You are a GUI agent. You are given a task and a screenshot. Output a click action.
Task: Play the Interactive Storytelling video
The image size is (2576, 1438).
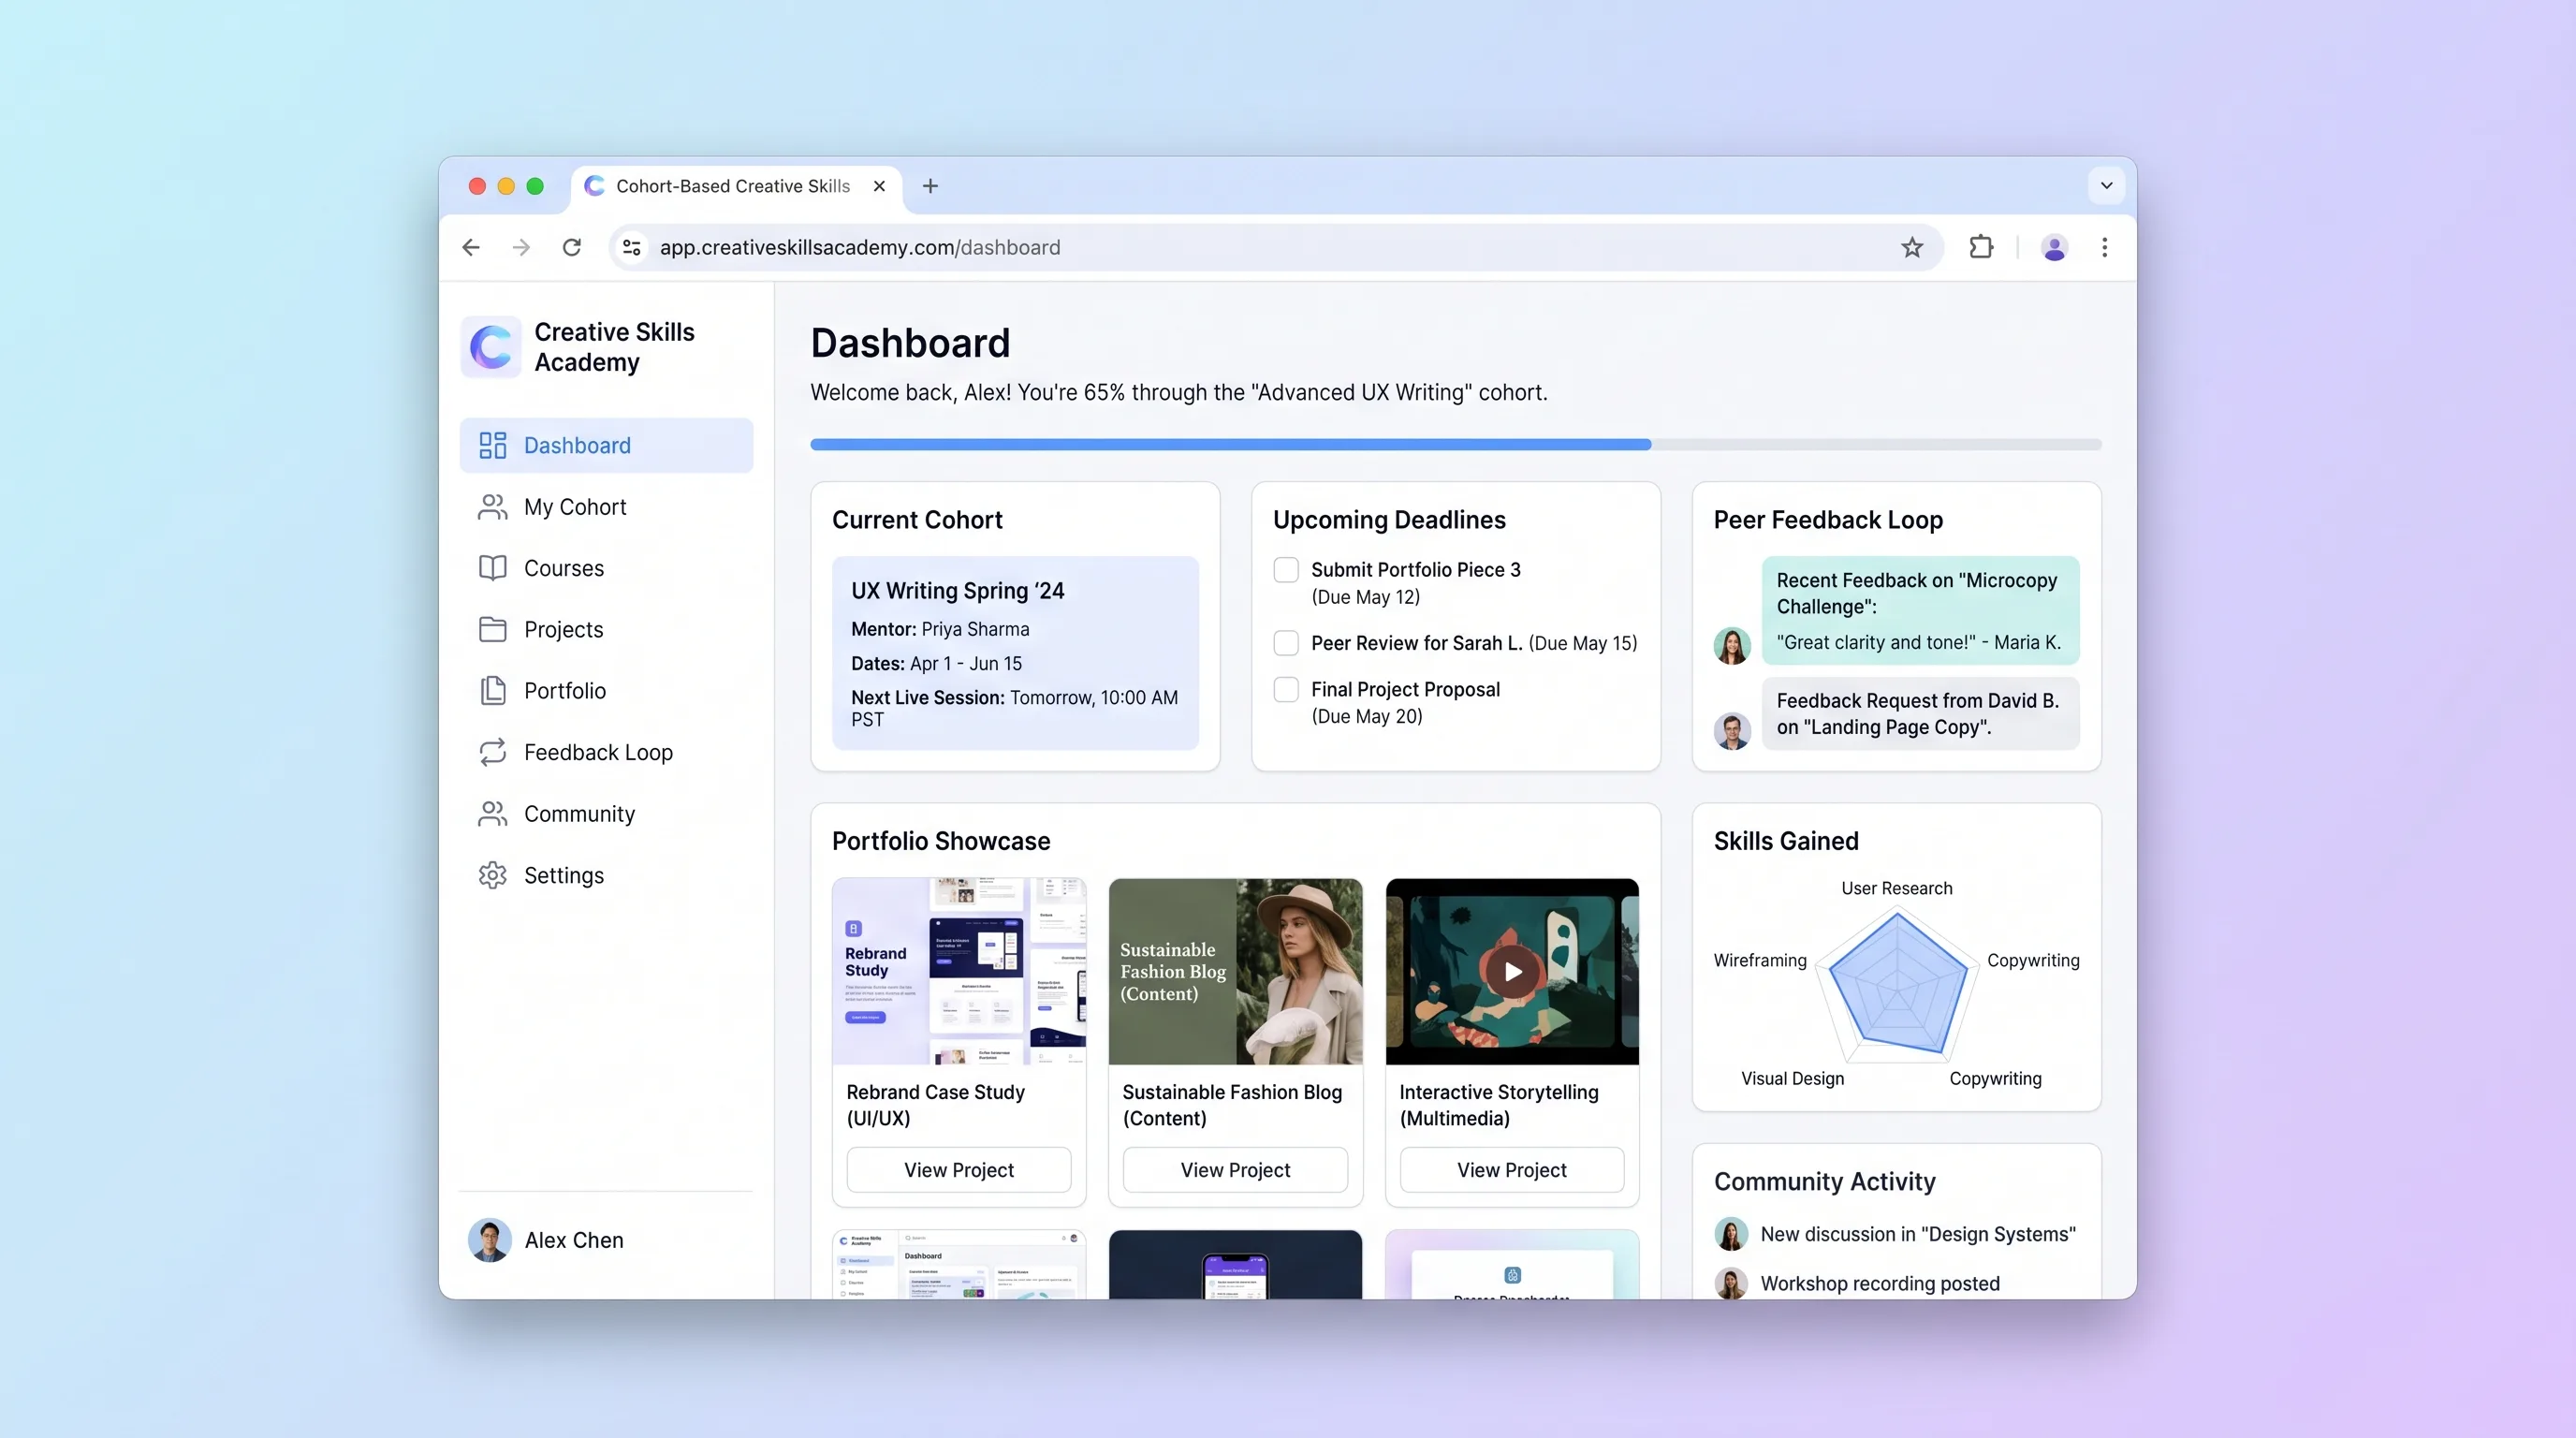pos(1512,972)
